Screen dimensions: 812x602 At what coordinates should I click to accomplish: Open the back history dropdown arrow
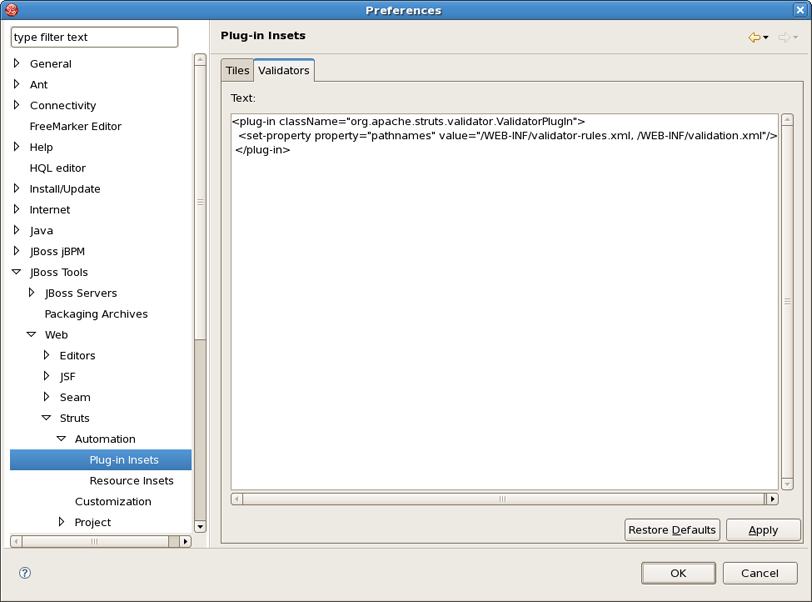click(766, 38)
